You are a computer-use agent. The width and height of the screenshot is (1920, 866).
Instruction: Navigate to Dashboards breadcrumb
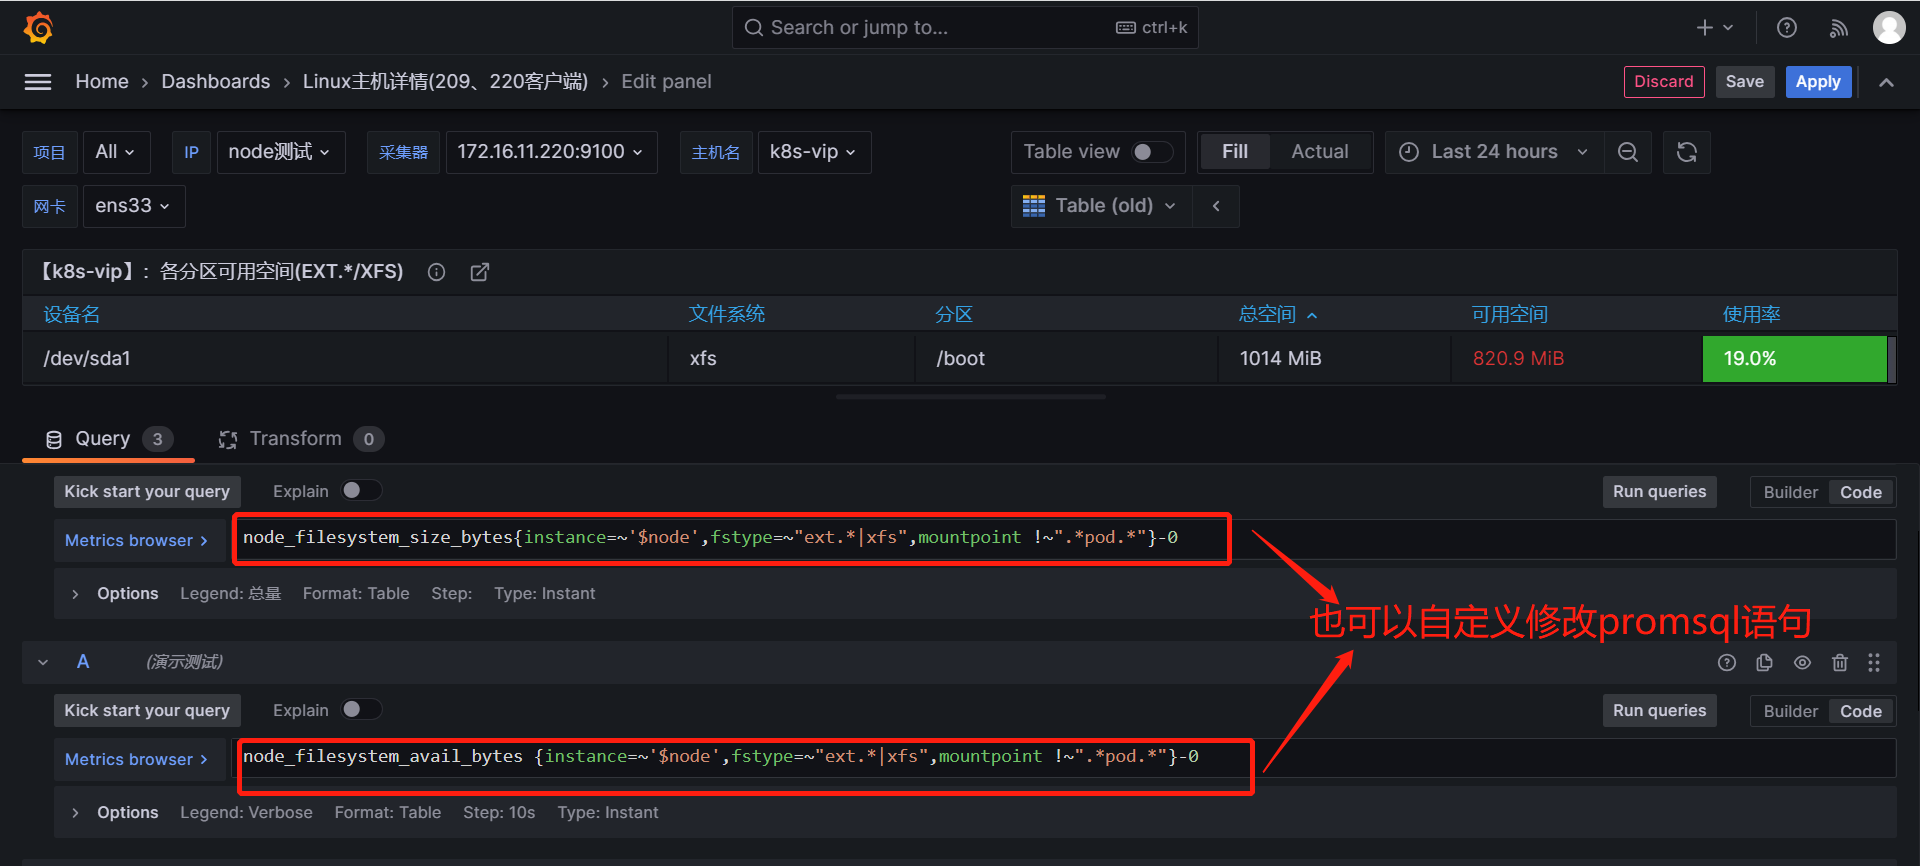click(x=215, y=82)
